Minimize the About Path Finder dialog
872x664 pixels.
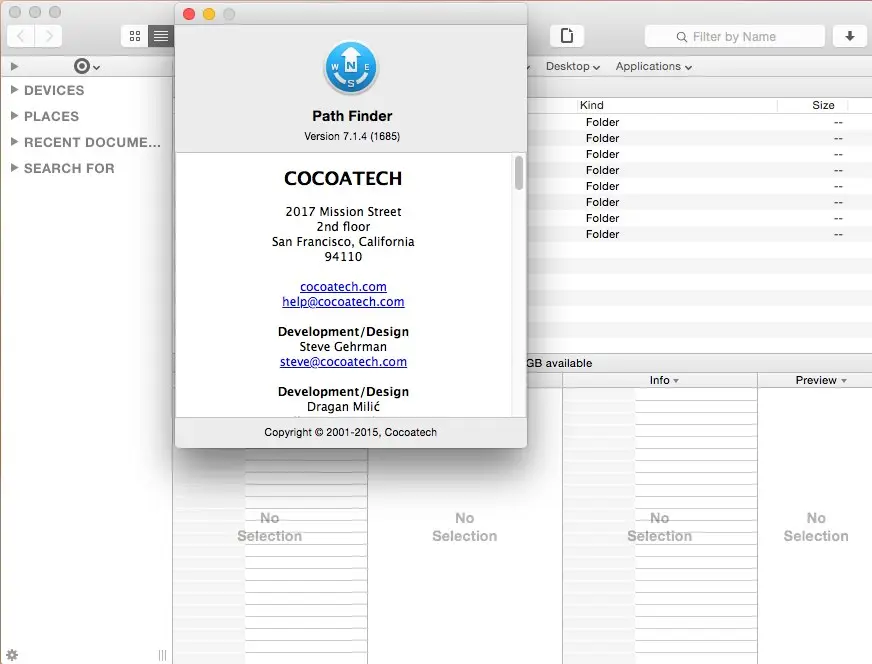(209, 14)
